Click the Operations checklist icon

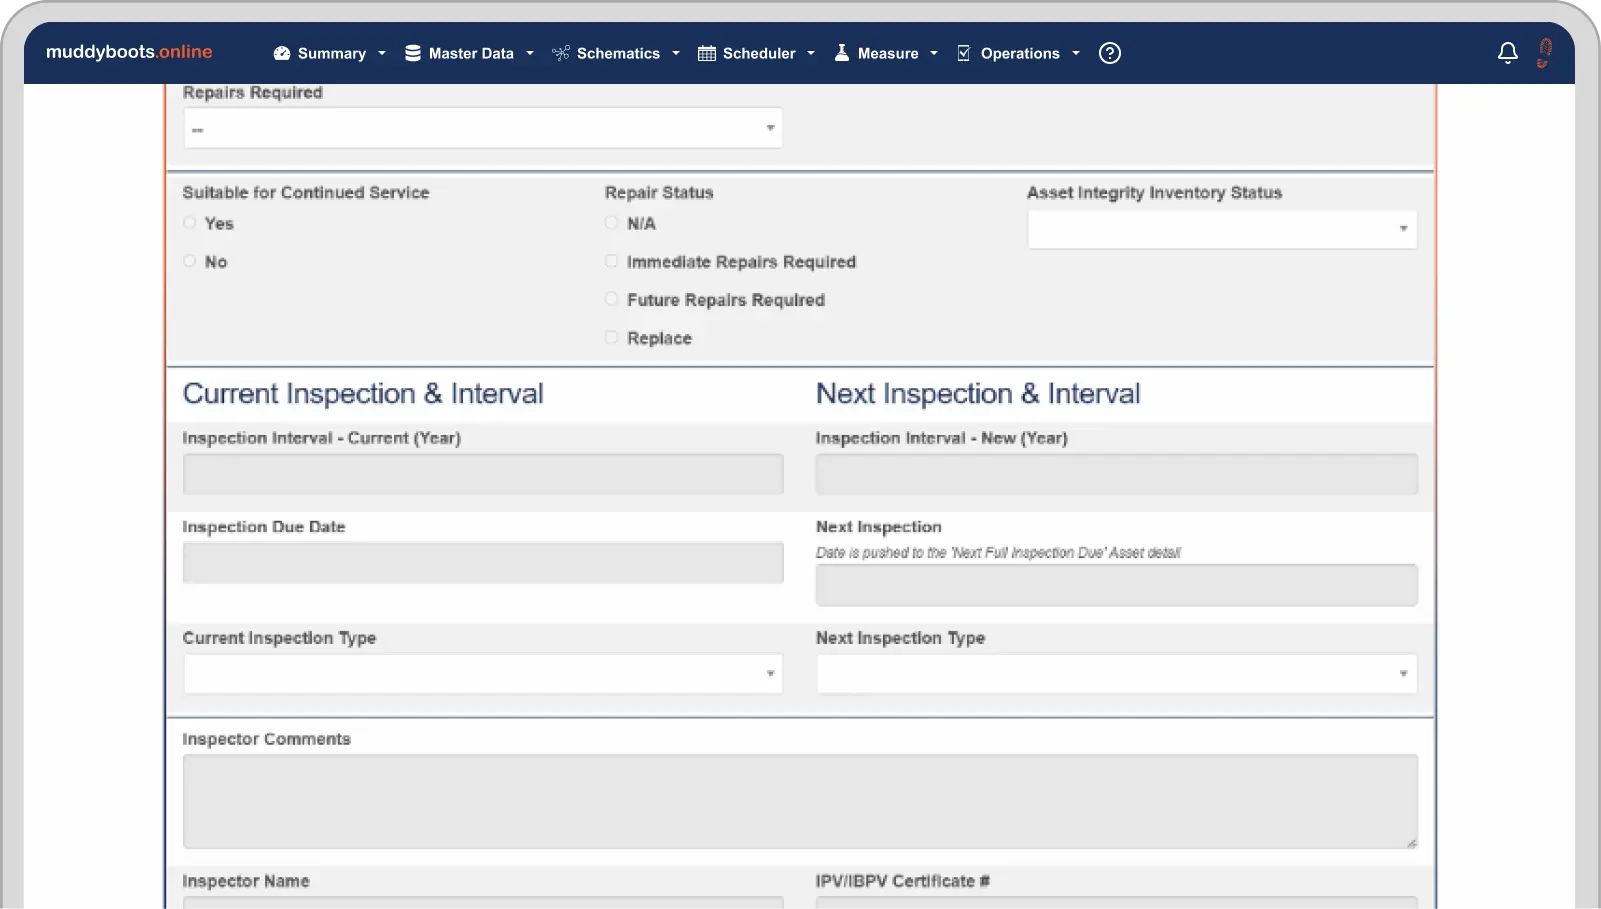[963, 53]
